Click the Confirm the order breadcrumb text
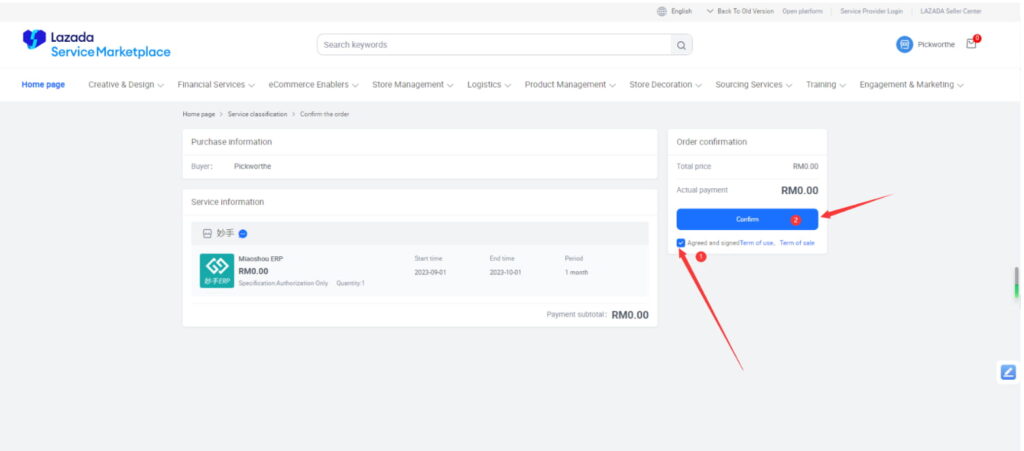Viewport: 1024px width, 451px height. point(325,114)
